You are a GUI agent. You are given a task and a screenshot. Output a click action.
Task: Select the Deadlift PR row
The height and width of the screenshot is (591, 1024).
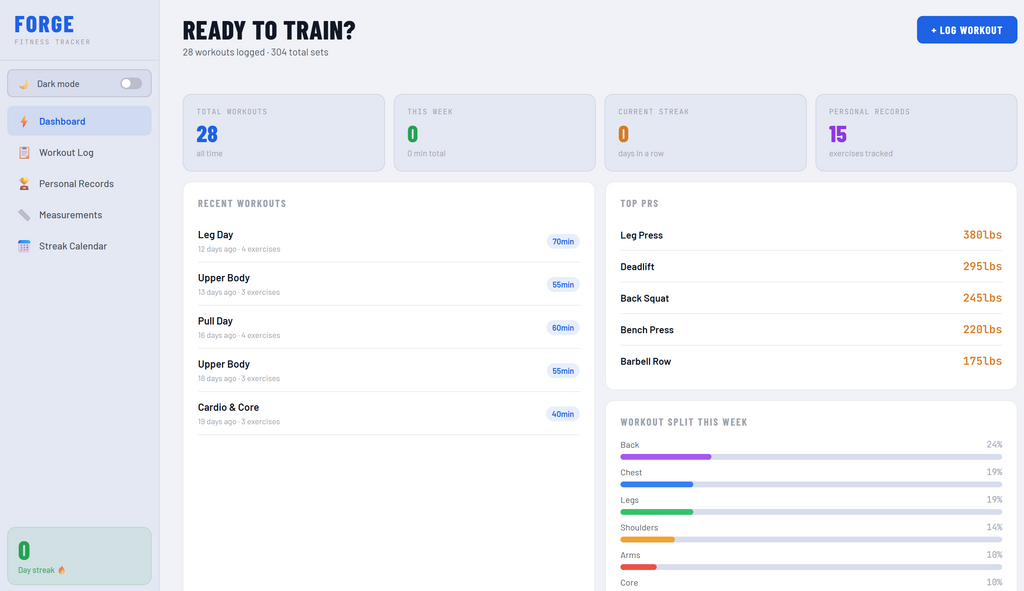(811, 266)
